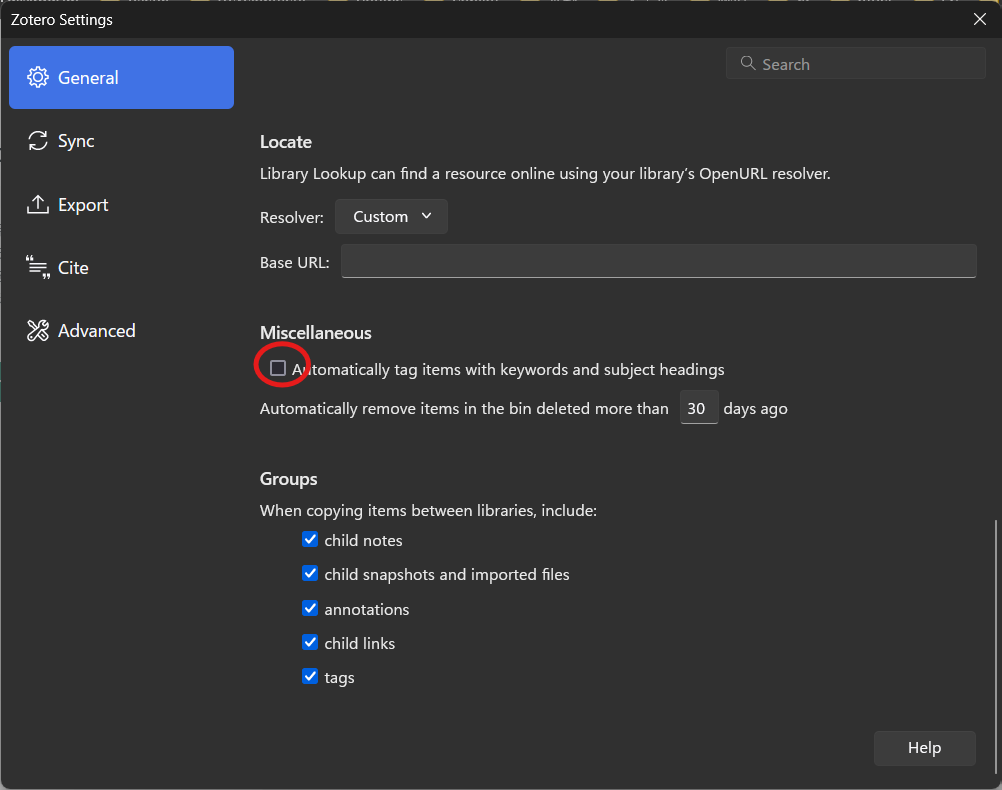Click the "Base URL:" label
The width and height of the screenshot is (1002, 790).
coord(295,263)
